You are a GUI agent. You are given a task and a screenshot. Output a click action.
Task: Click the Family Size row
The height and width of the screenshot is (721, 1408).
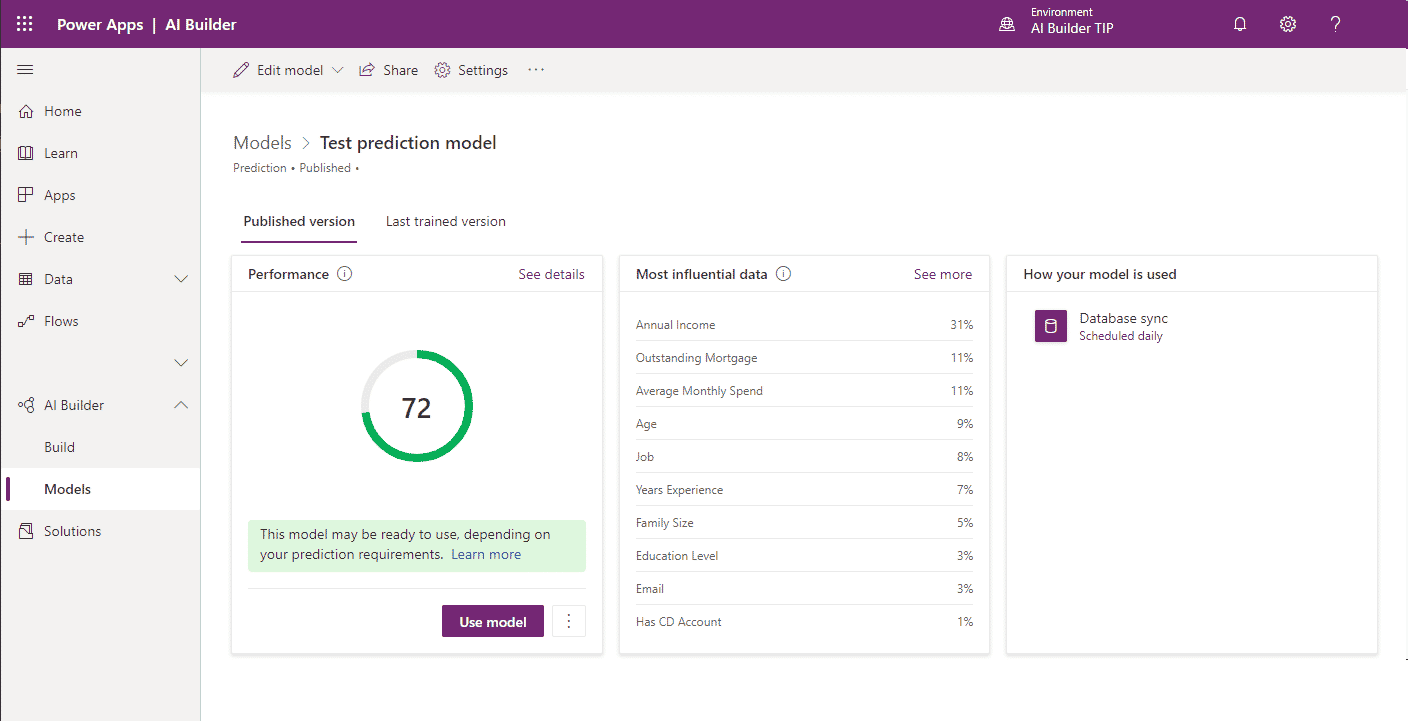tap(804, 523)
